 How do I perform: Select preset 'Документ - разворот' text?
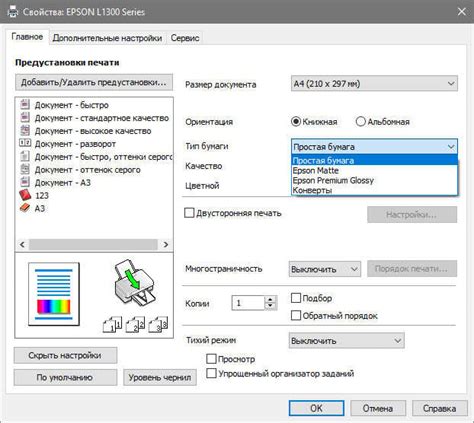pyautogui.click(x=75, y=144)
